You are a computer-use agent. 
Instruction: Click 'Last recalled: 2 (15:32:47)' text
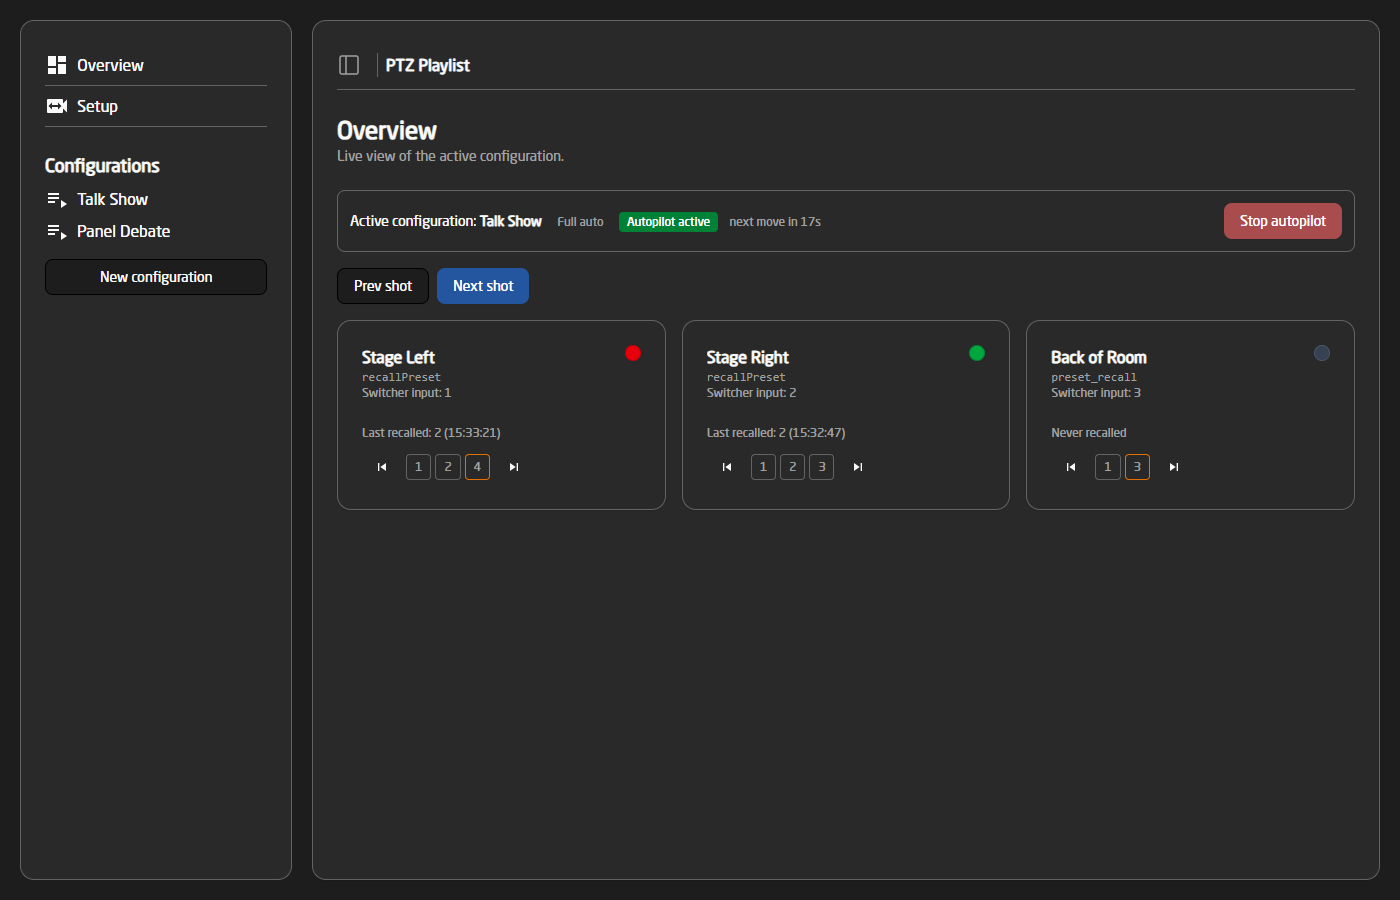tap(776, 433)
